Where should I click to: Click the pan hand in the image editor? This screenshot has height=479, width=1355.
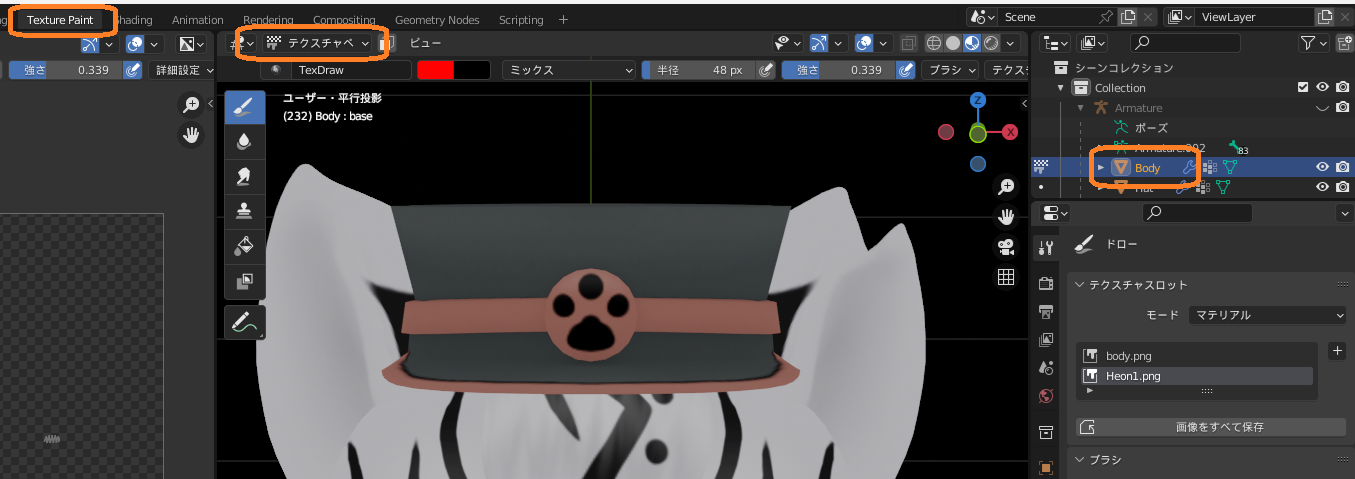coord(191,134)
